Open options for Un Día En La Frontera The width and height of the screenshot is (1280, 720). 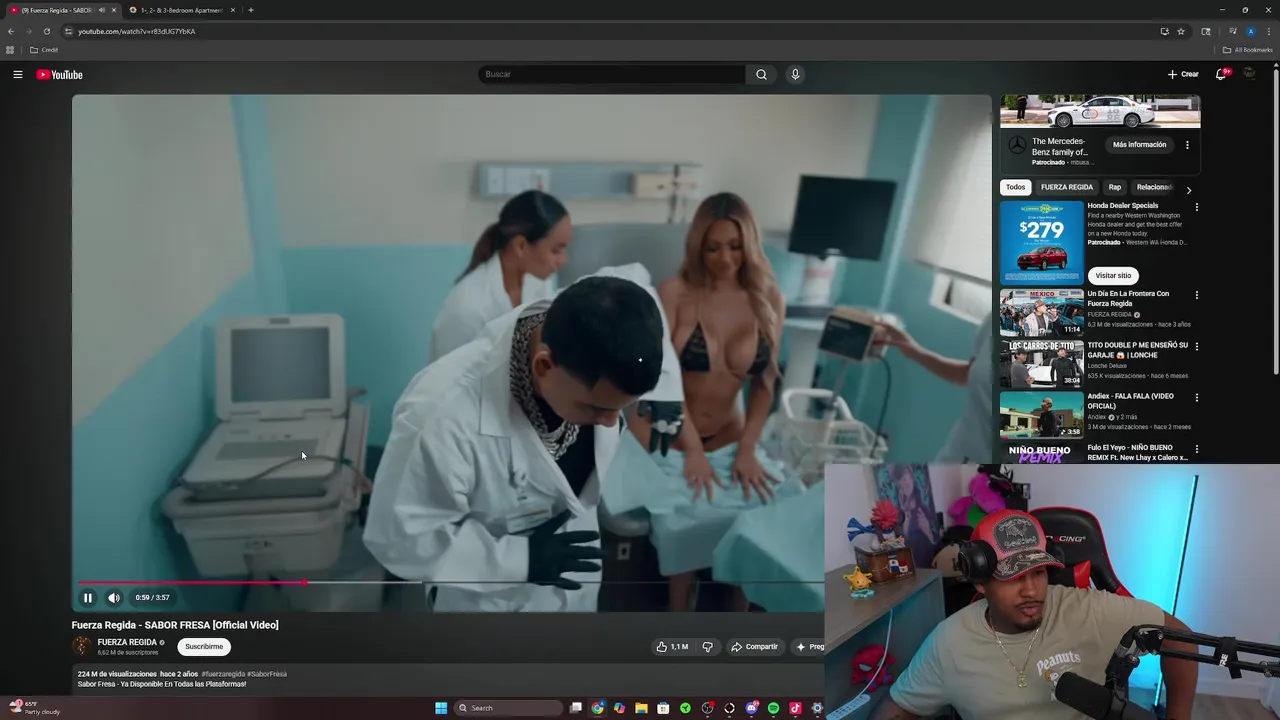(x=1196, y=295)
